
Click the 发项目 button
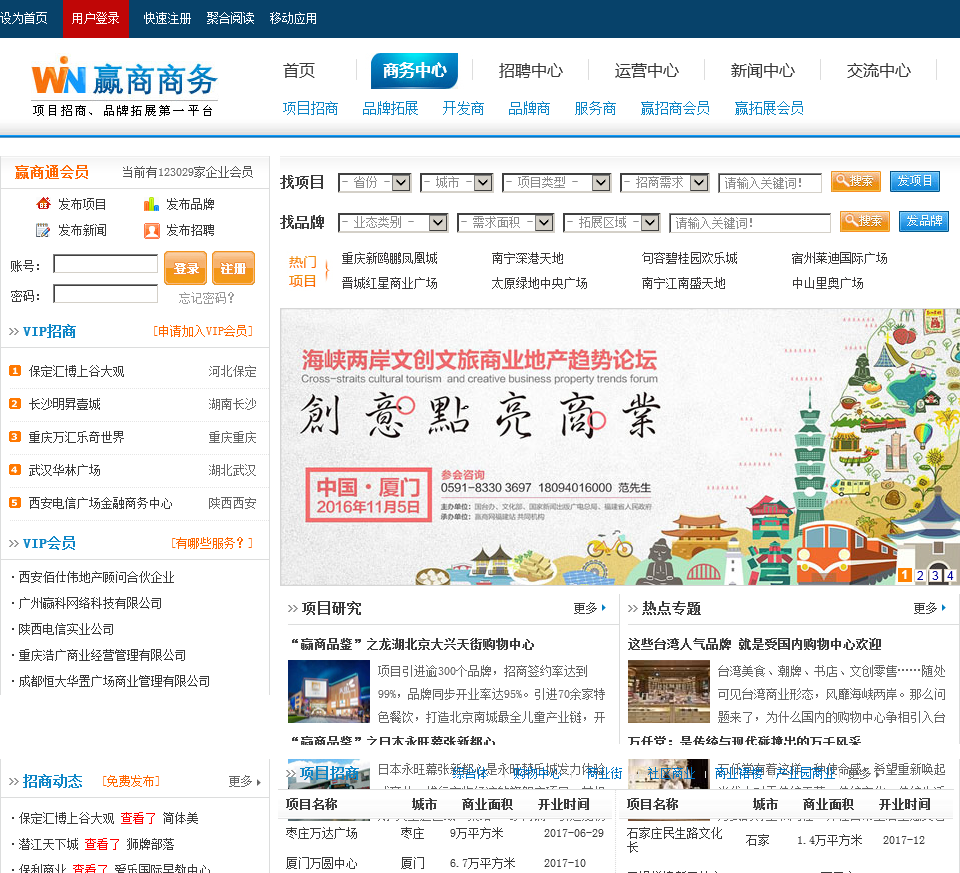tap(915, 181)
